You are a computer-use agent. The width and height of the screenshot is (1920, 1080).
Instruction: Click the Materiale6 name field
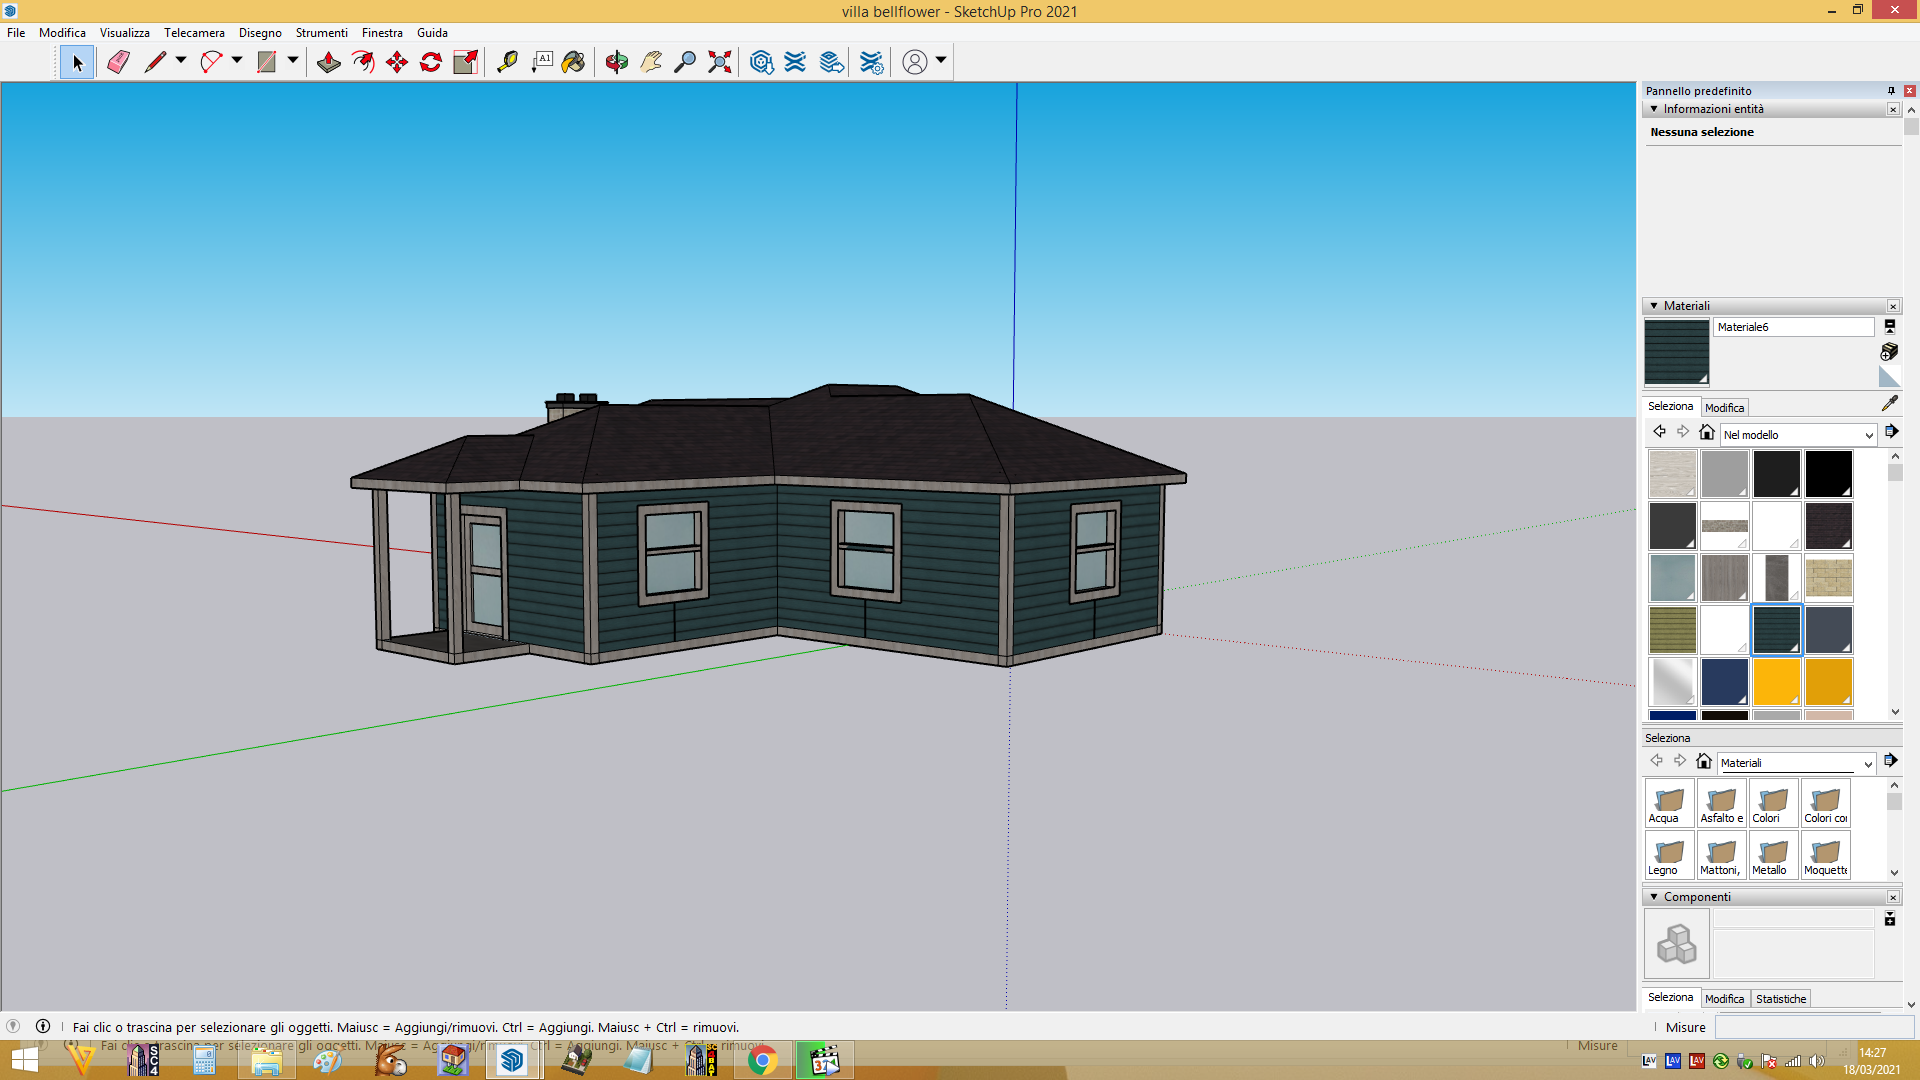pos(1794,327)
